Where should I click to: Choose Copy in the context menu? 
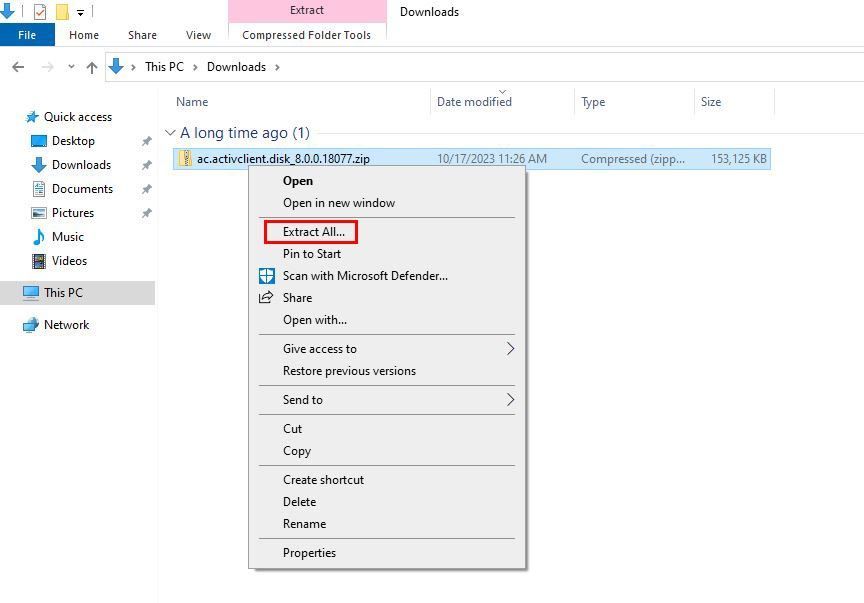tap(387, 451)
